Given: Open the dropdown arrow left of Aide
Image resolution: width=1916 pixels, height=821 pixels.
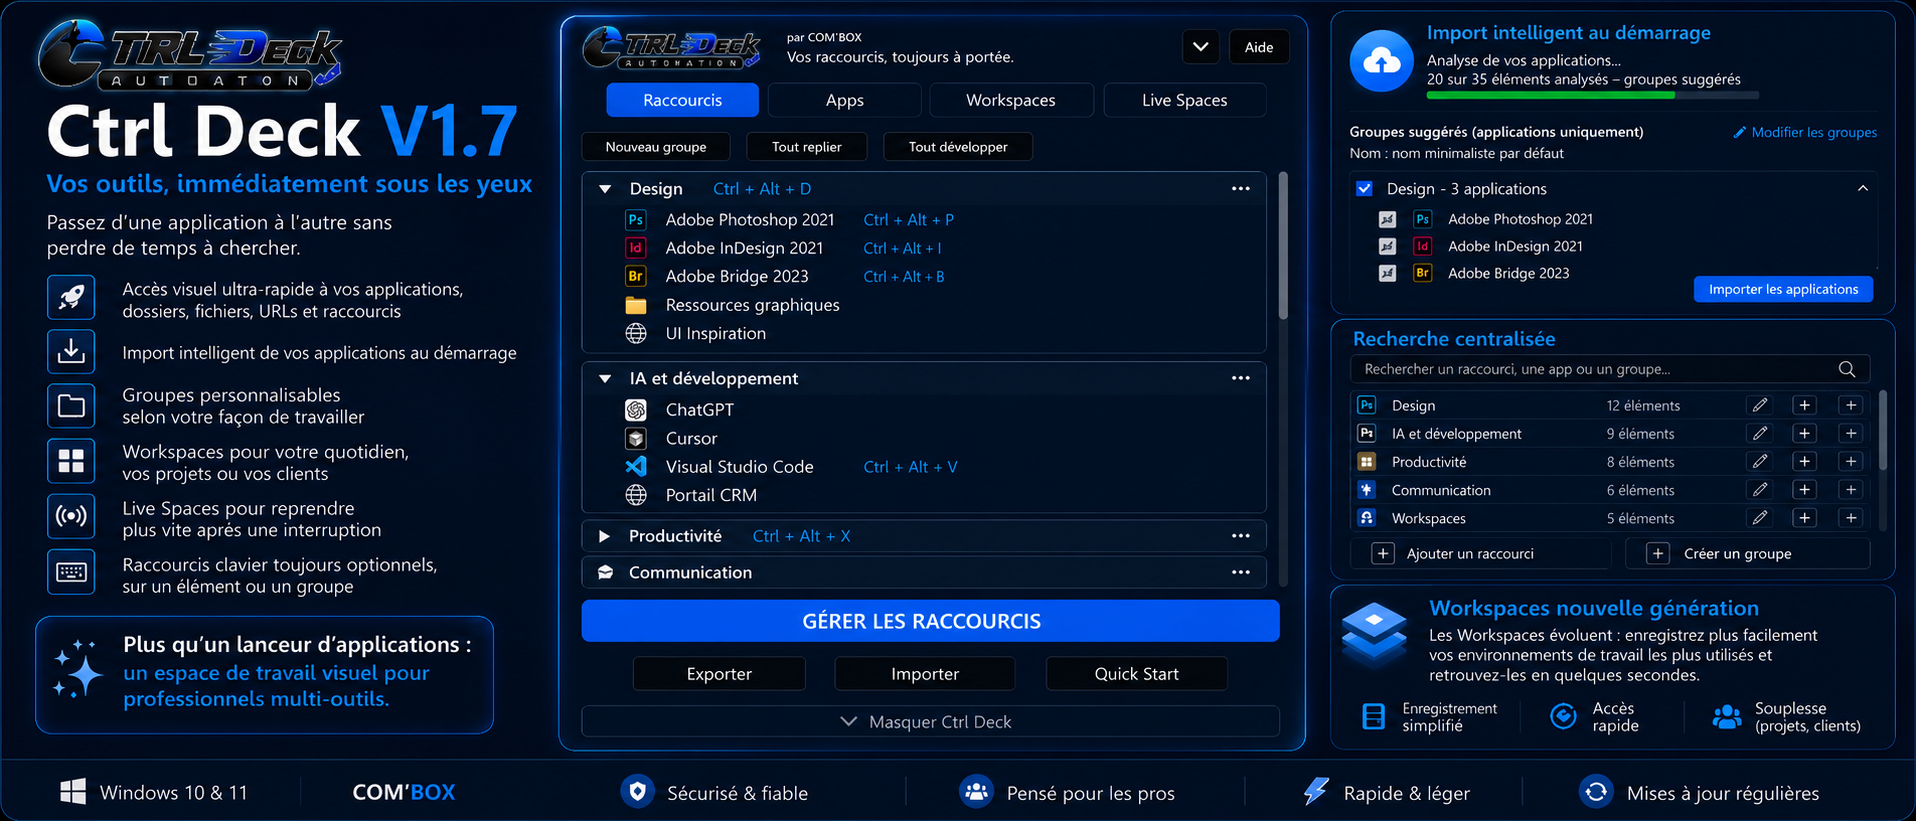Looking at the screenshot, I should (1201, 47).
